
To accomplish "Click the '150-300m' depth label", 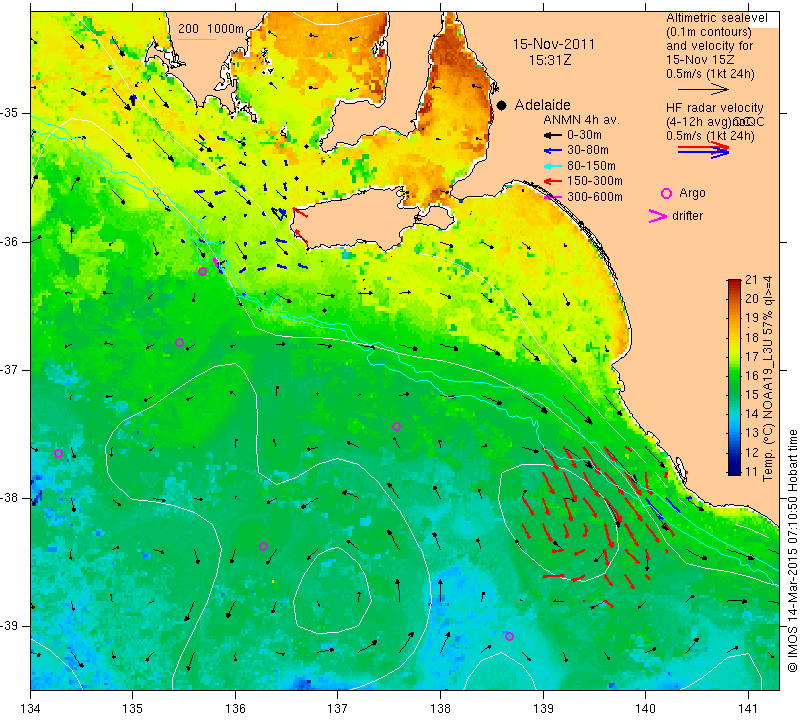I will tap(595, 181).
